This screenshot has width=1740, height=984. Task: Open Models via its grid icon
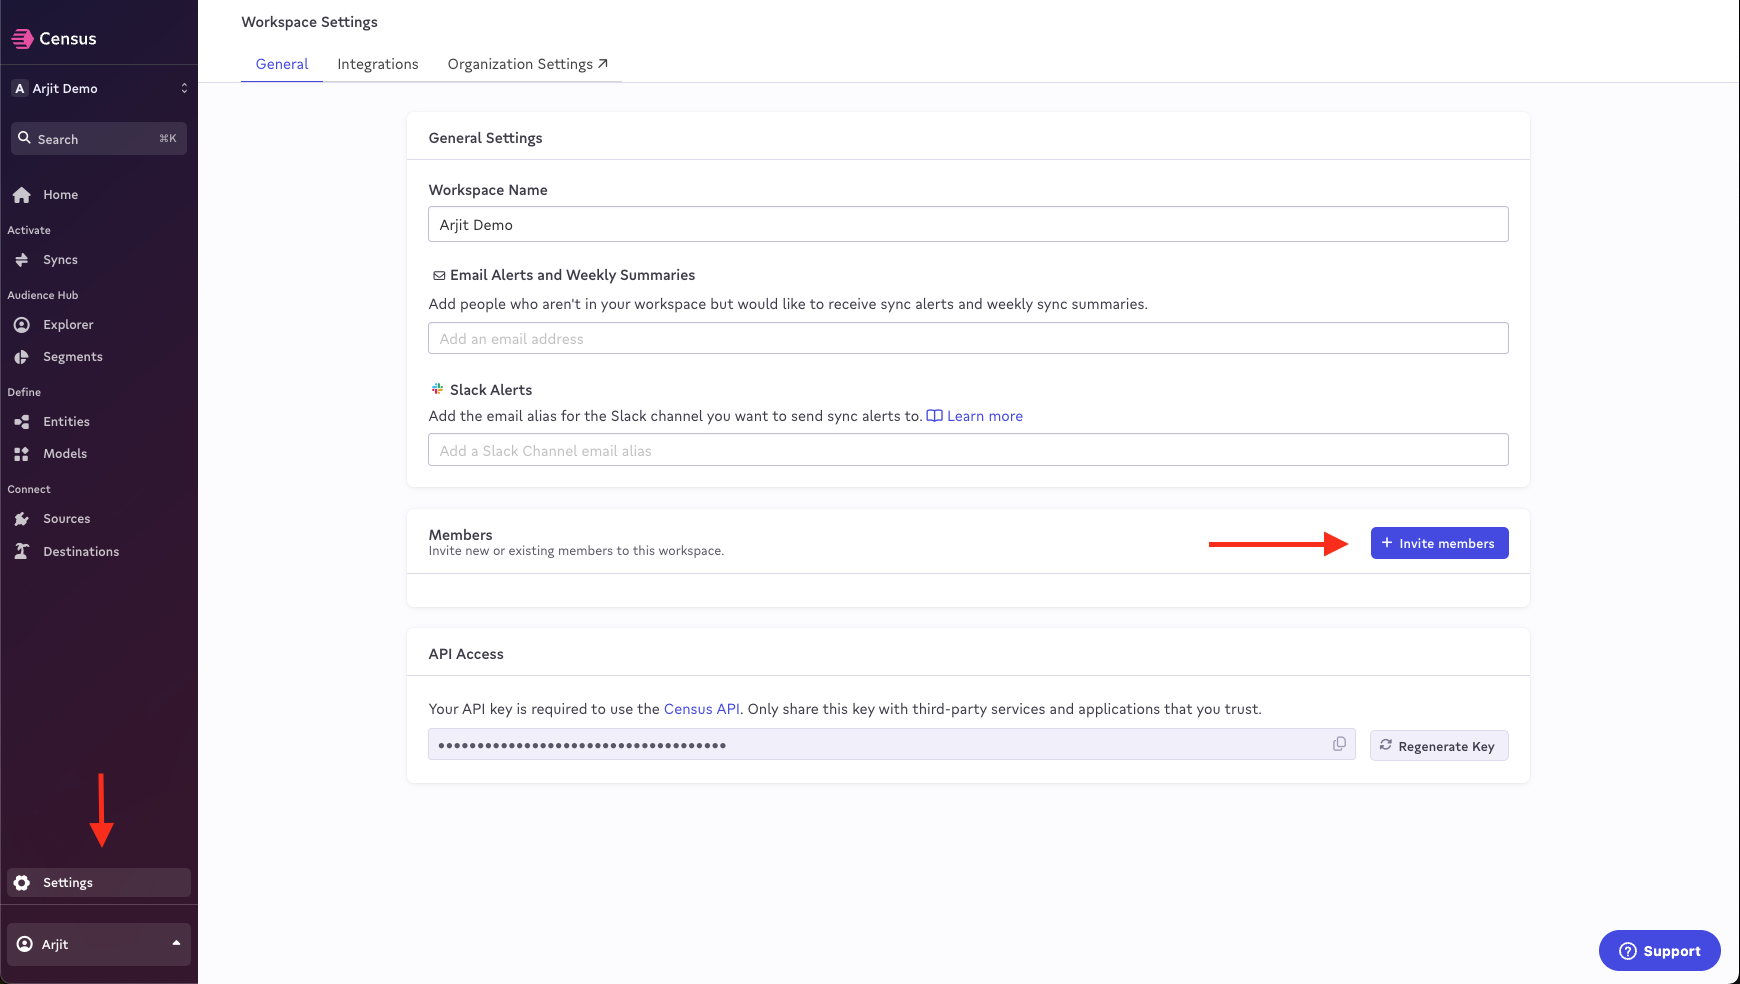[22, 454]
